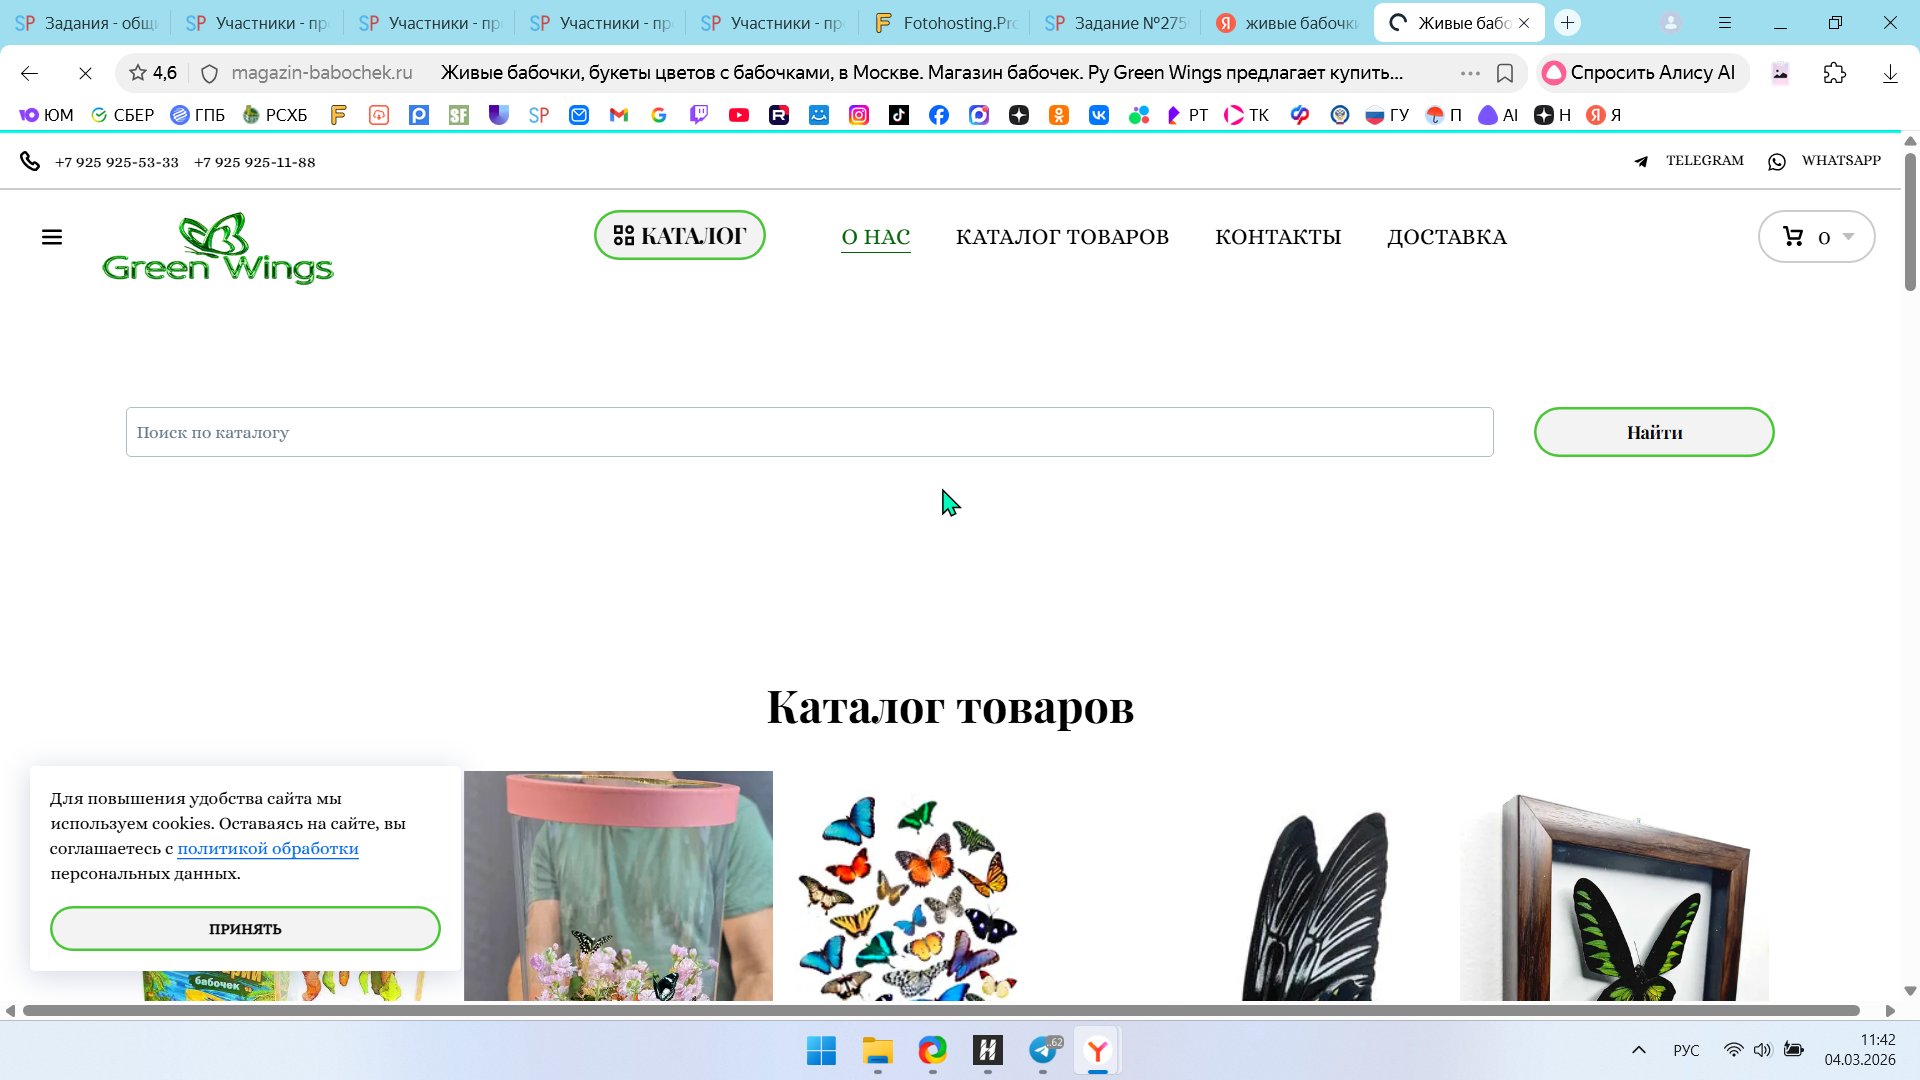Expand the system tray hidden icons chevron
Screen dimensions: 1920x1080
1638,1050
